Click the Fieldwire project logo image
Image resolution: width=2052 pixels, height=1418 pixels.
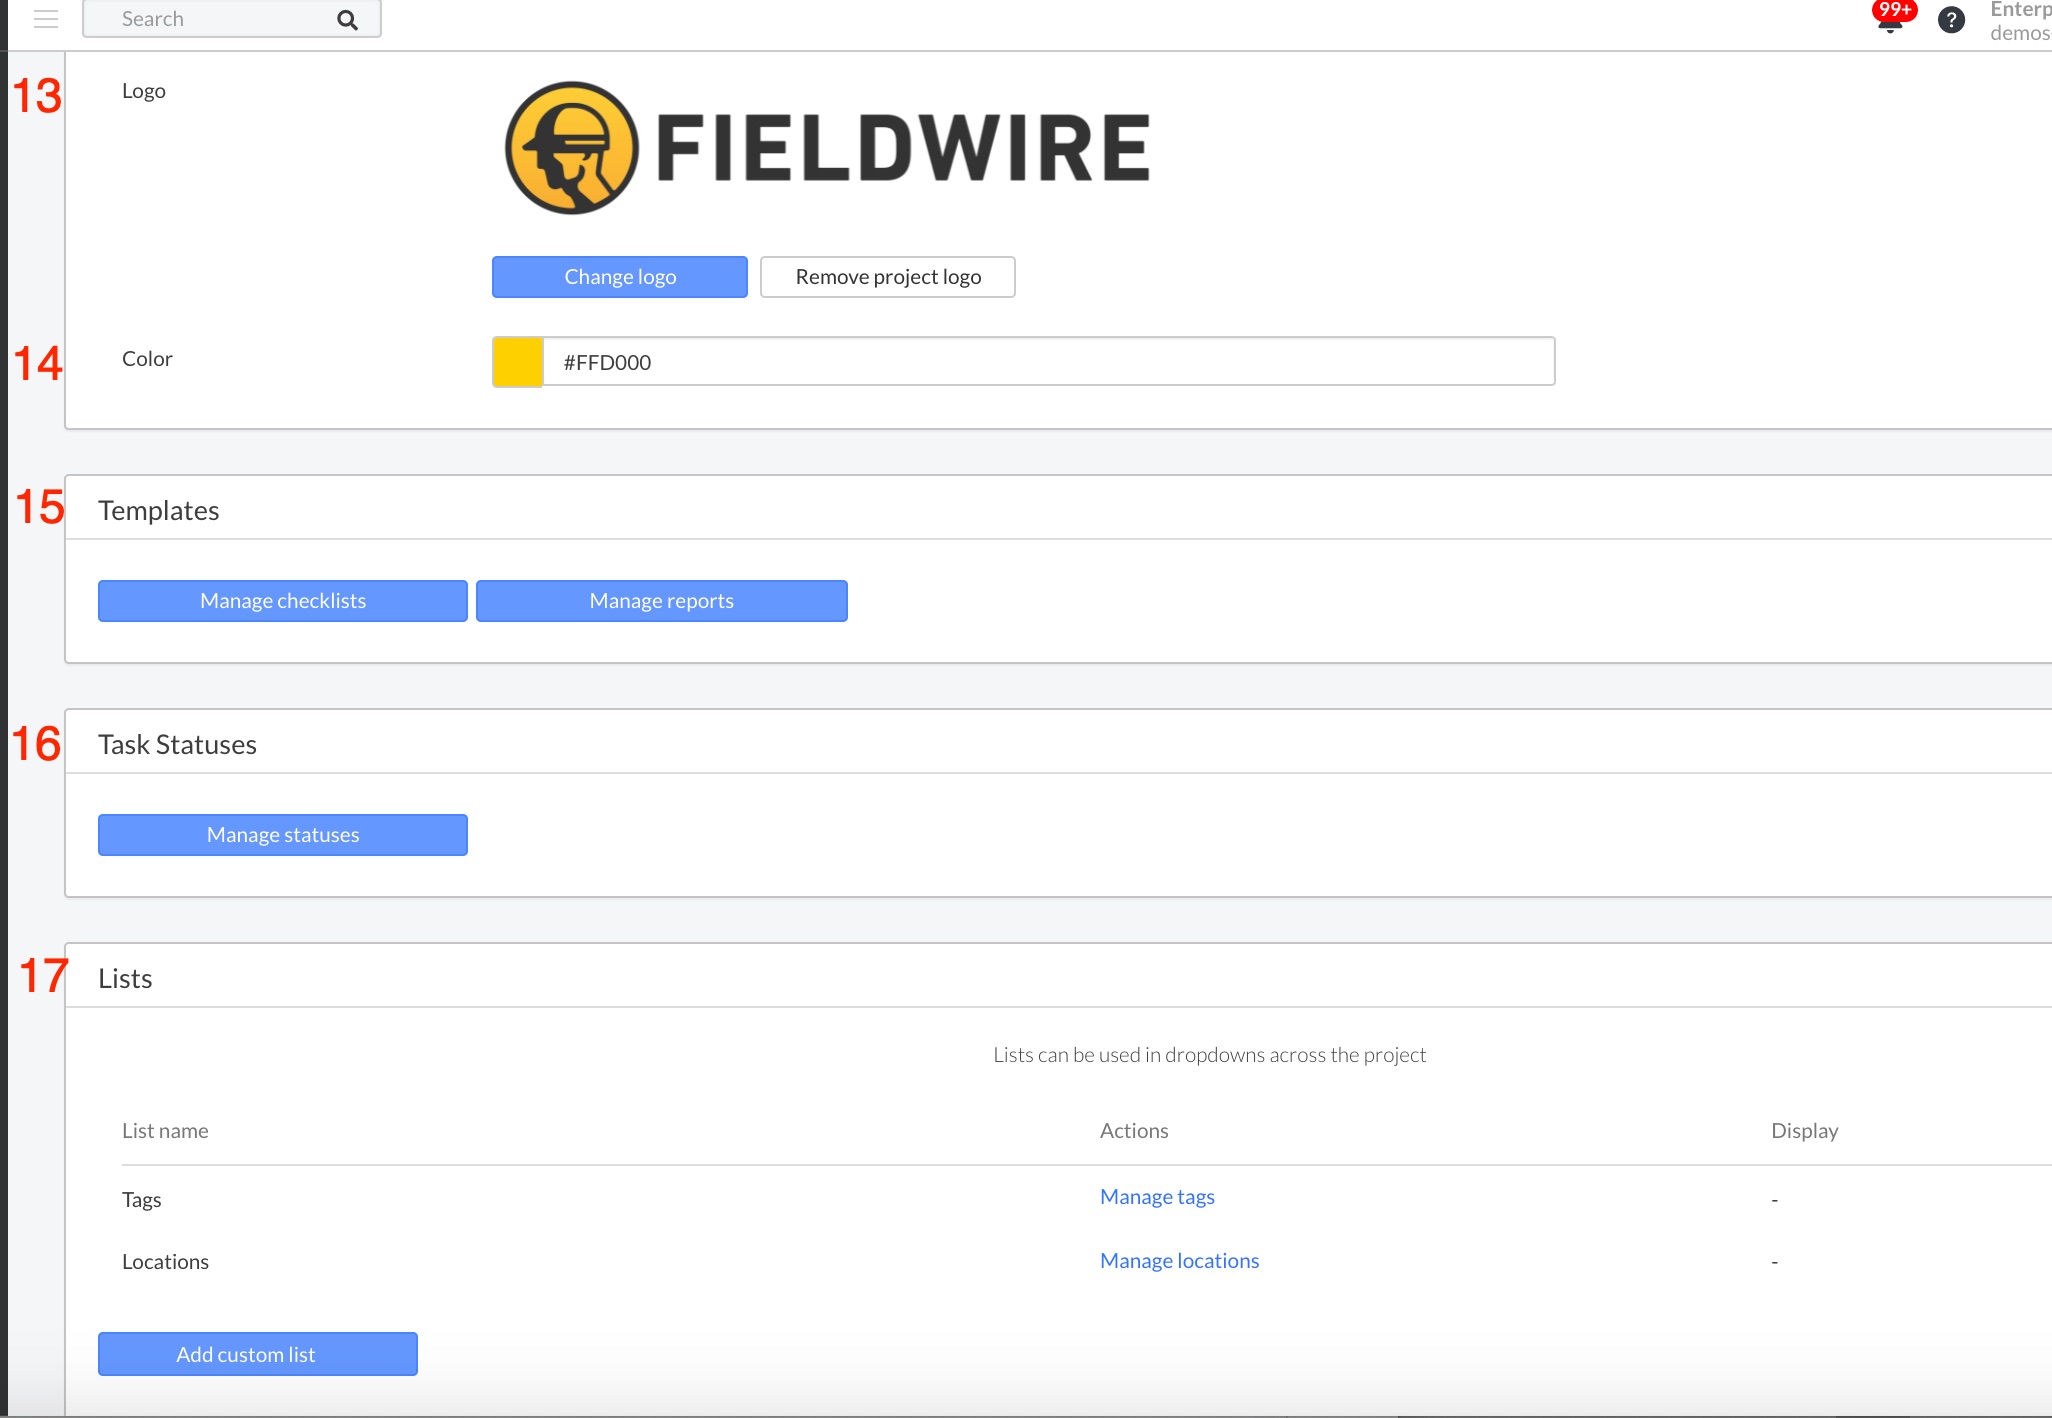(827, 148)
